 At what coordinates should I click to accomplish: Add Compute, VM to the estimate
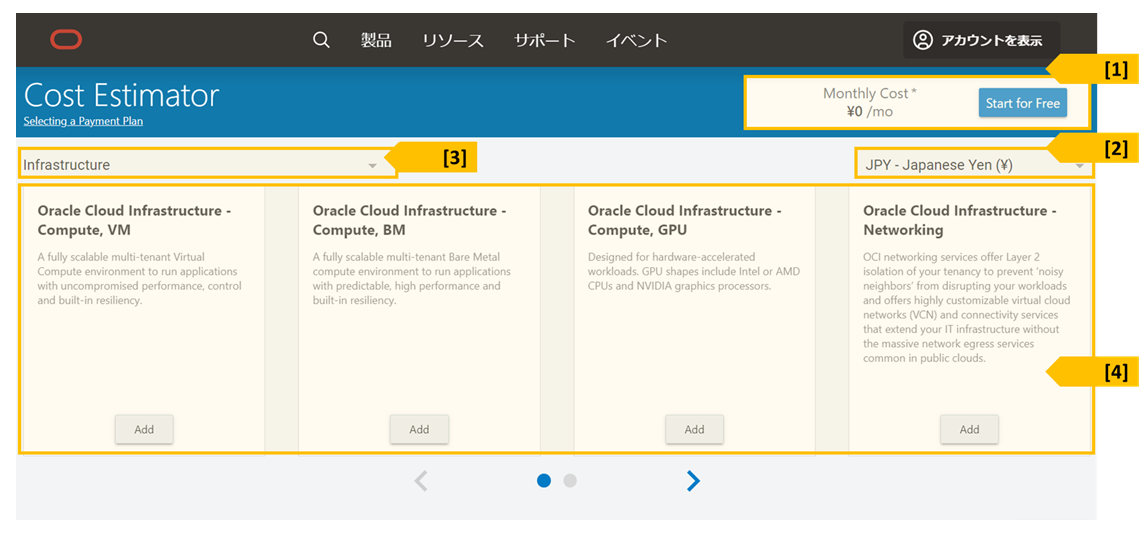144,430
